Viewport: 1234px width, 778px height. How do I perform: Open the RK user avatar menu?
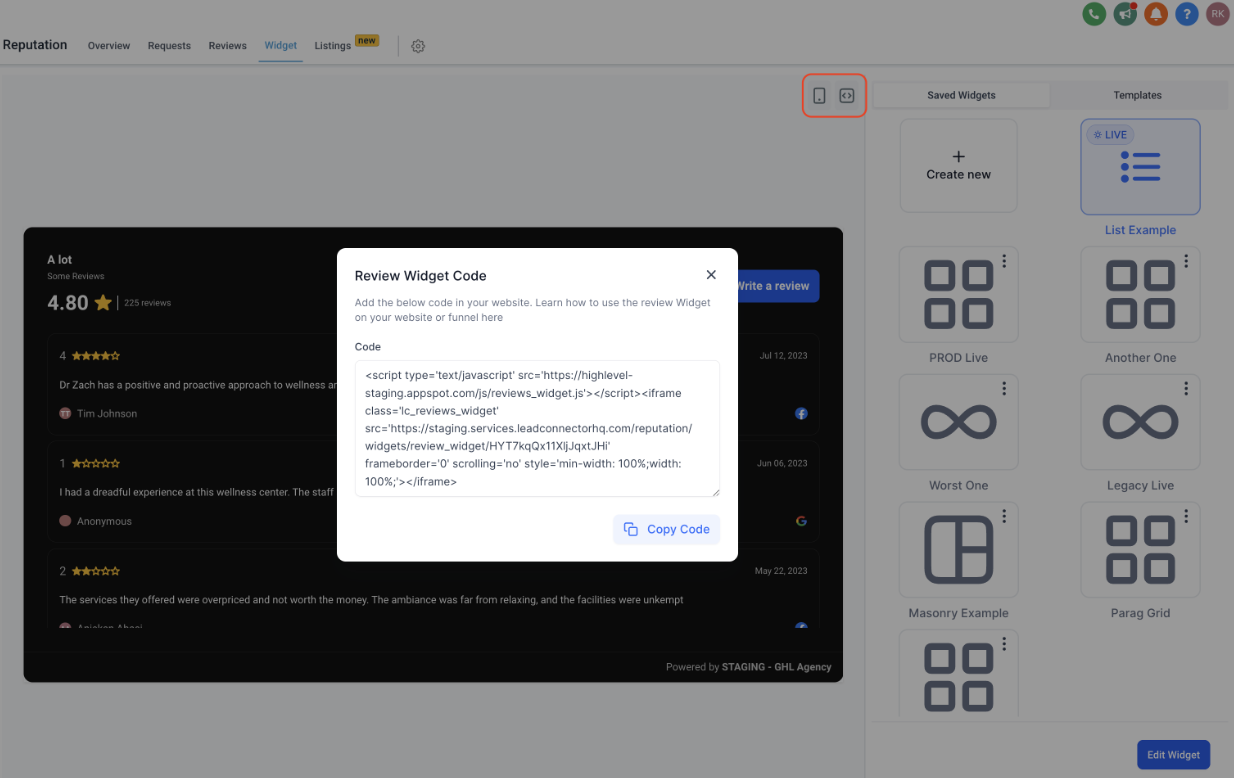pos(1217,14)
